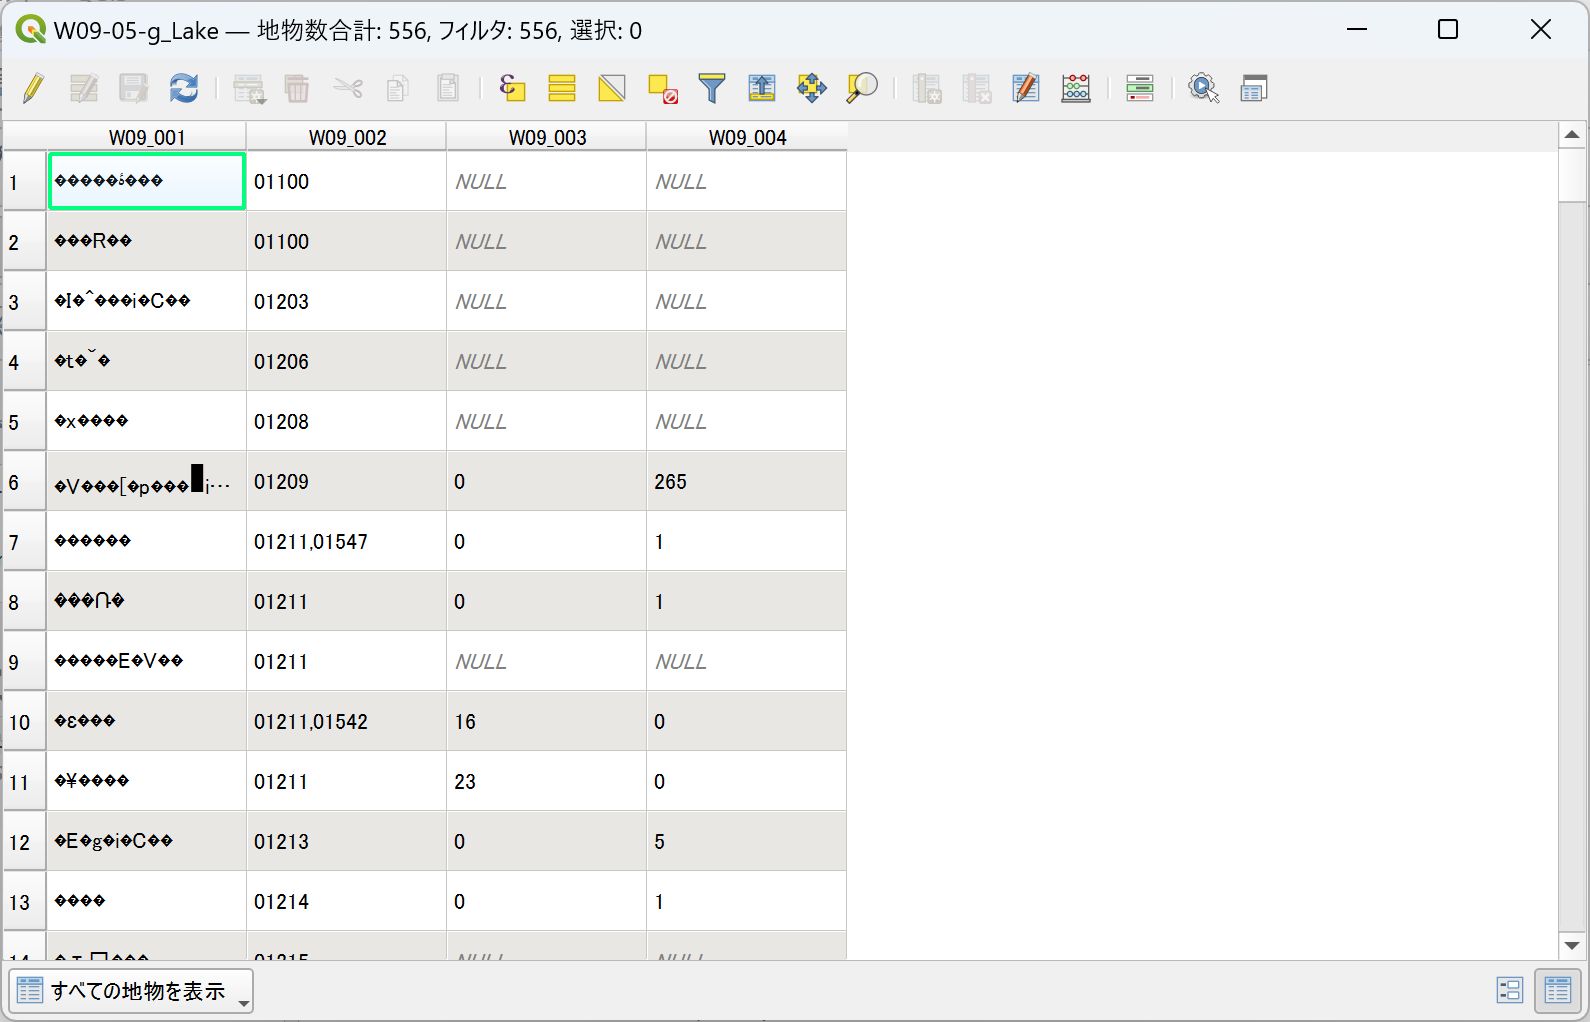Open the すべての地物を表示 filter dropdown
The width and height of the screenshot is (1590, 1022).
(131, 991)
